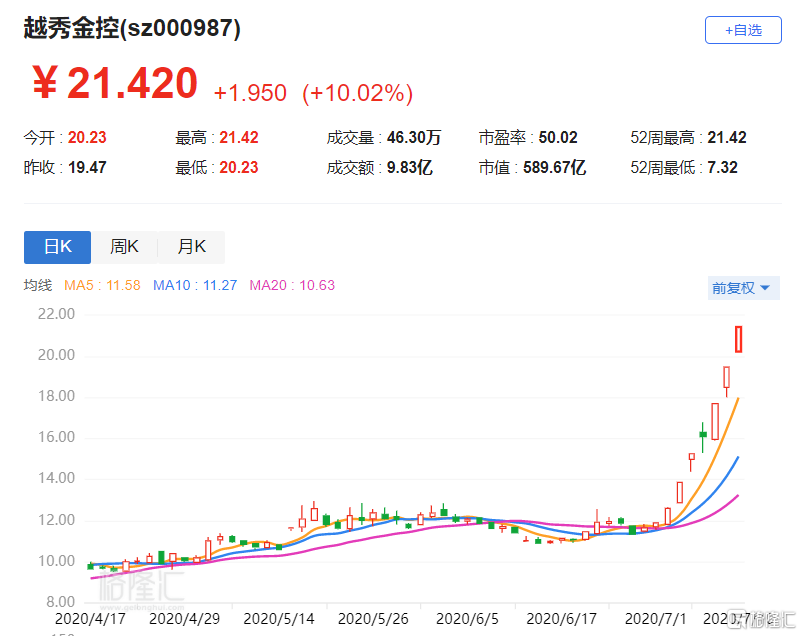Click the 20.00 y-axis label
Viewport: 802px width, 636px height.
point(56,355)
